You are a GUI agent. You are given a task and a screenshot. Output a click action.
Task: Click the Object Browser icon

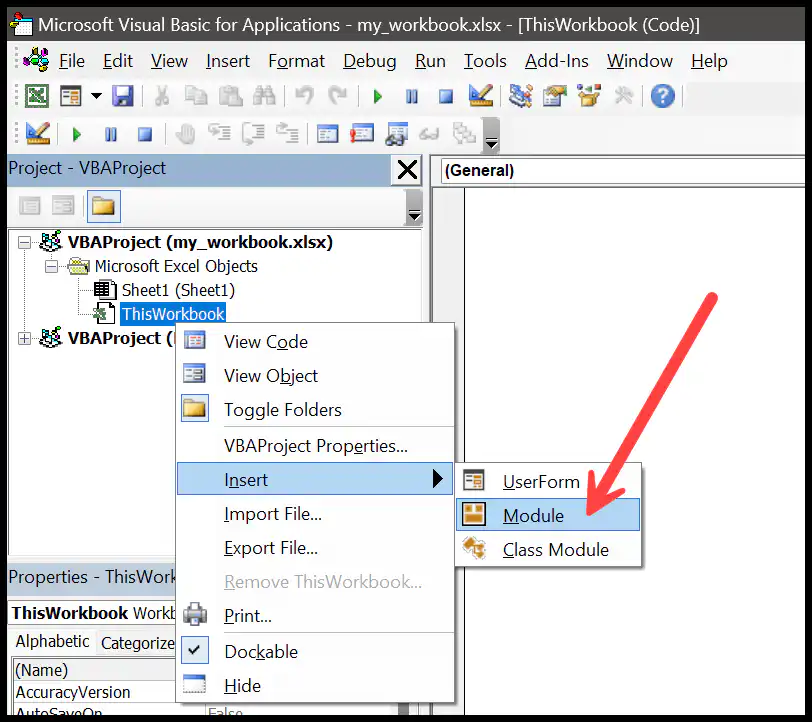click(589, 96)
